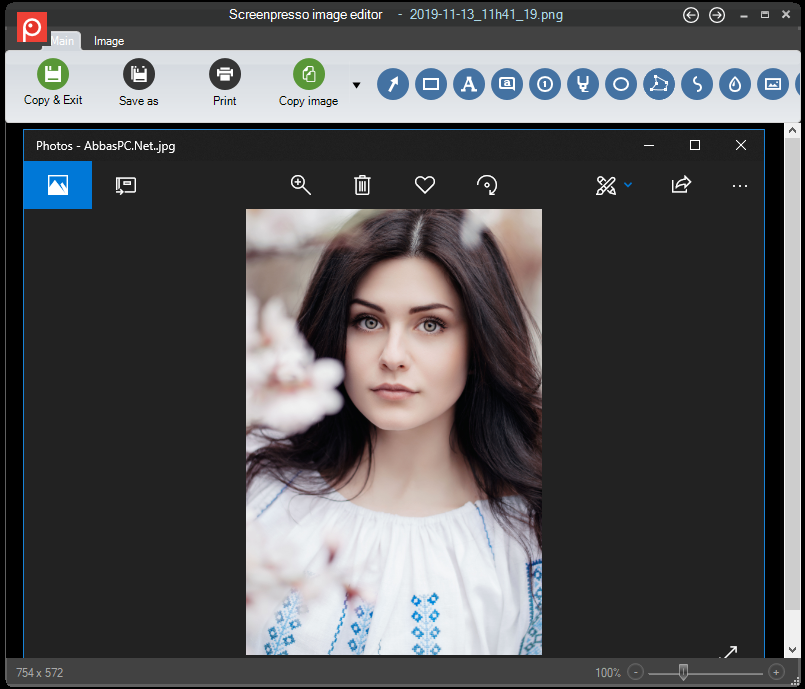Click the Photos picture view icon

tap(58, 185)
